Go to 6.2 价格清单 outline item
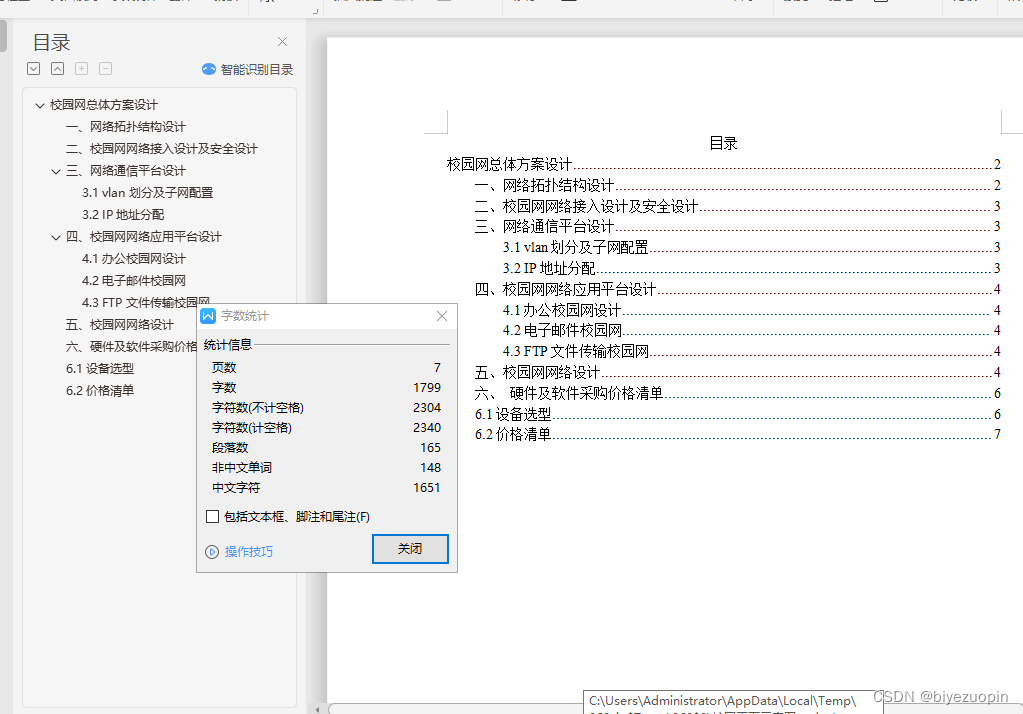 (x=100, y=391)
